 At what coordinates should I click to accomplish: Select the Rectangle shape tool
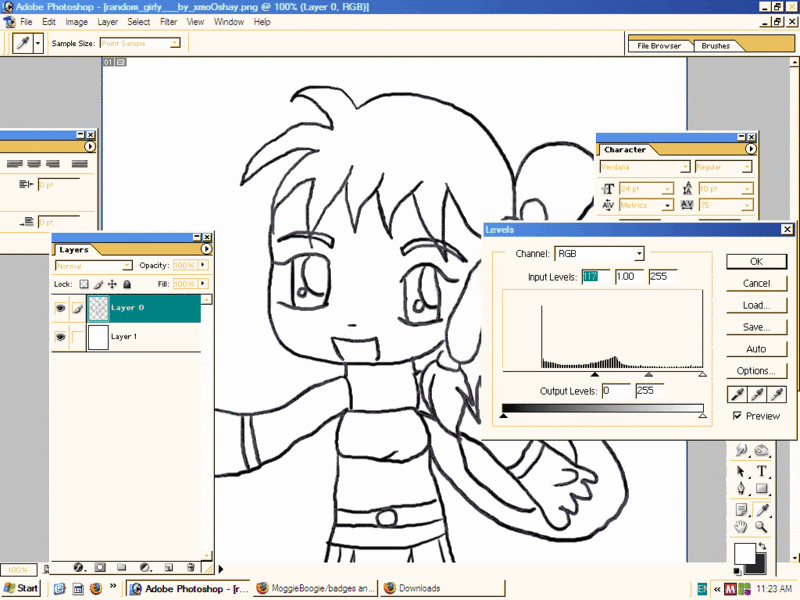pyautogui.click(x=761, y=489)
